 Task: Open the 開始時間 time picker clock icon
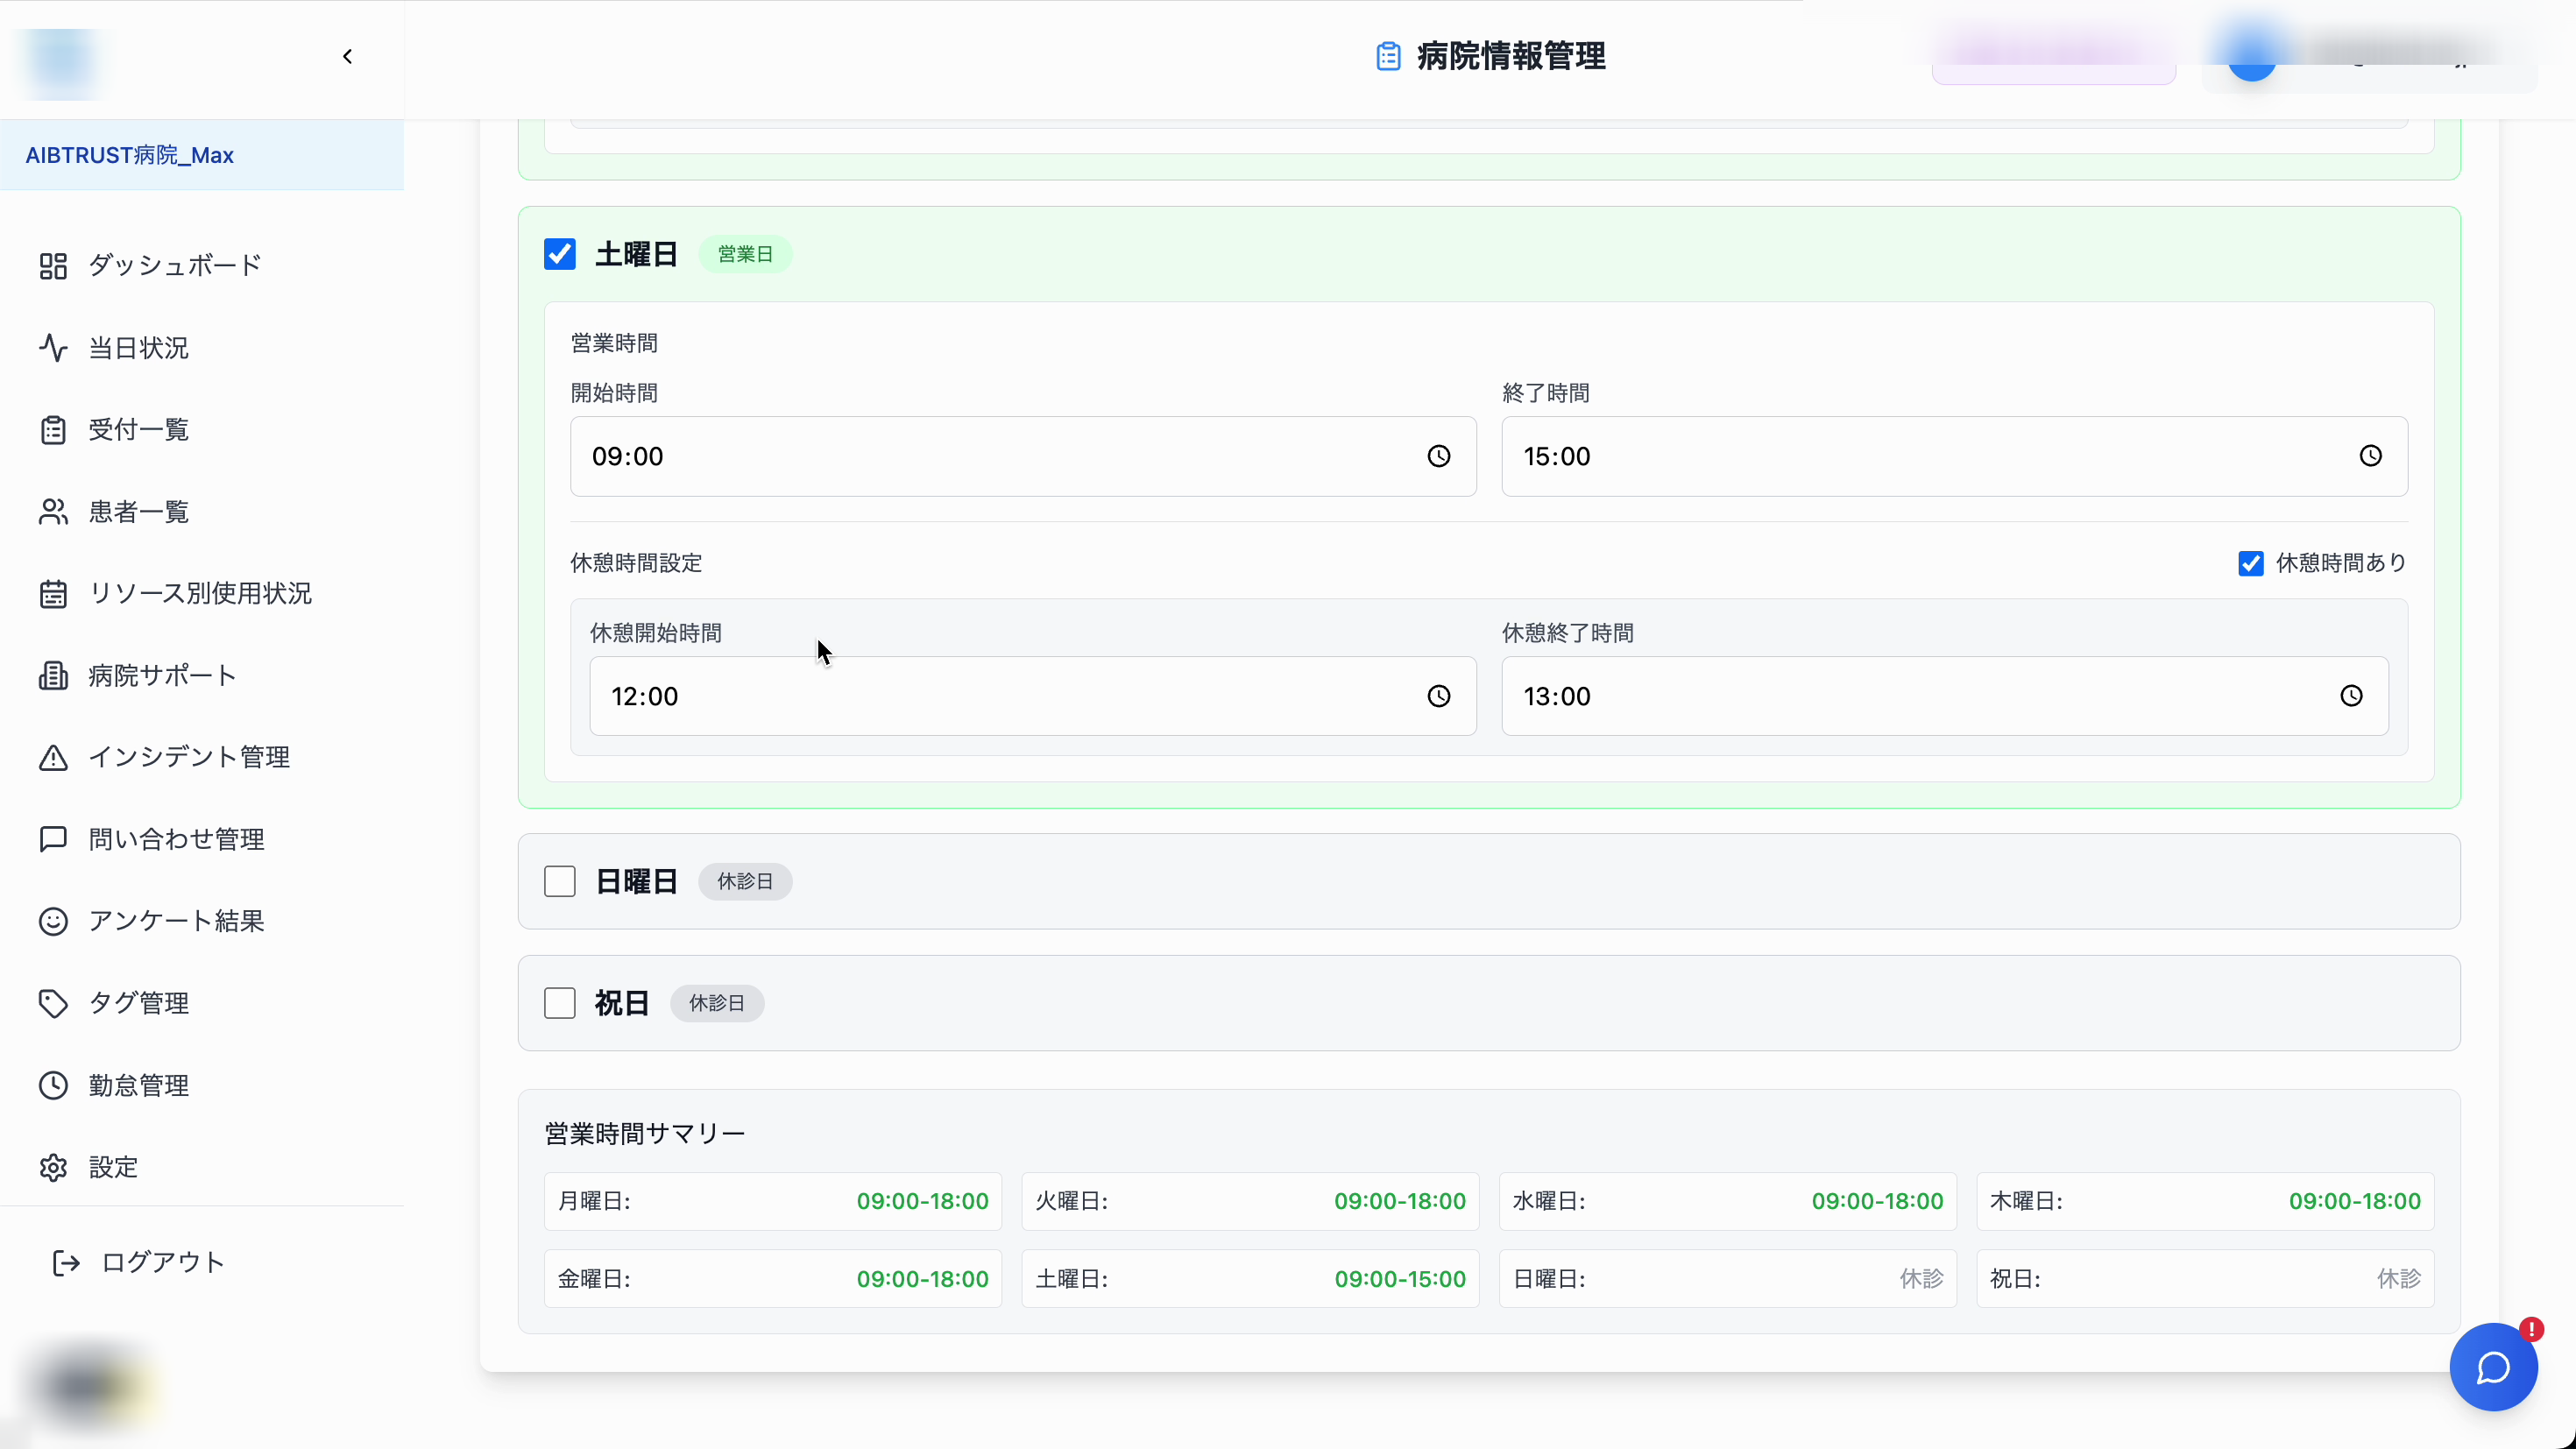pyautogui.click(x=1439, y=456)
